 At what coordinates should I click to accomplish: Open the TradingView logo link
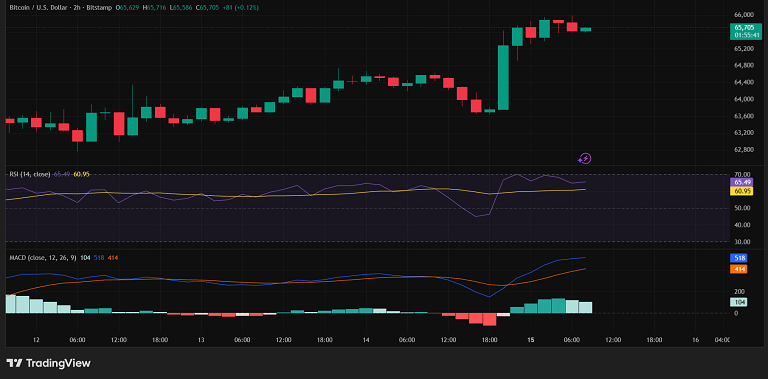pos(48,363)
